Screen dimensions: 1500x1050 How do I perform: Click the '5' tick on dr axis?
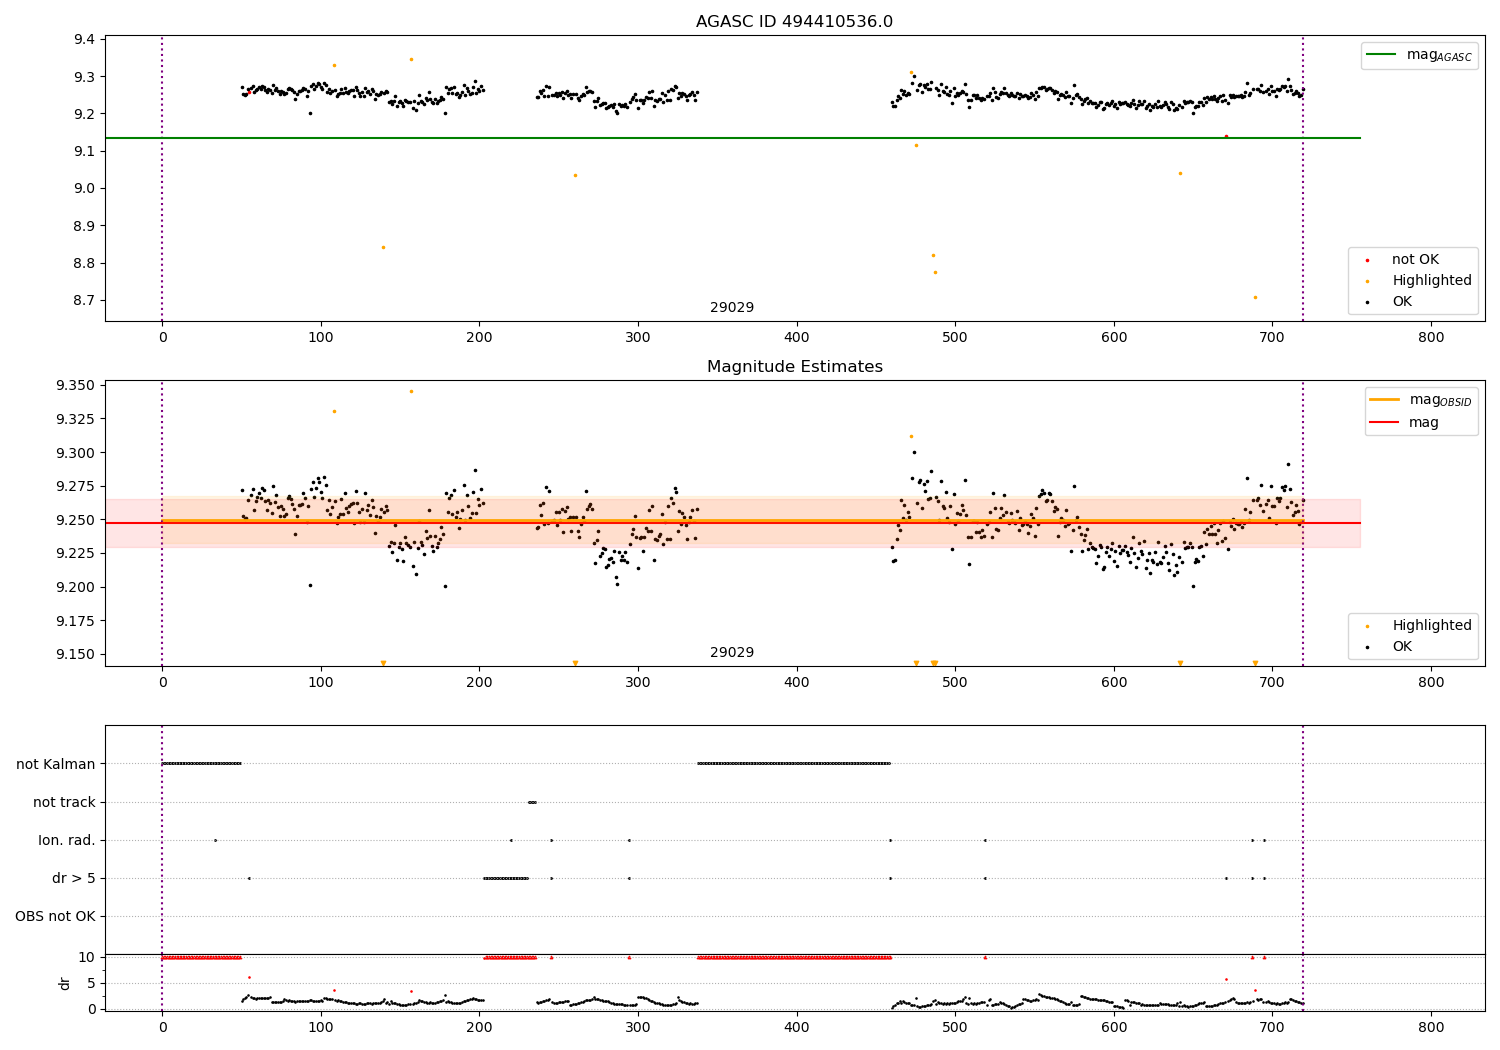coord(91,984)
